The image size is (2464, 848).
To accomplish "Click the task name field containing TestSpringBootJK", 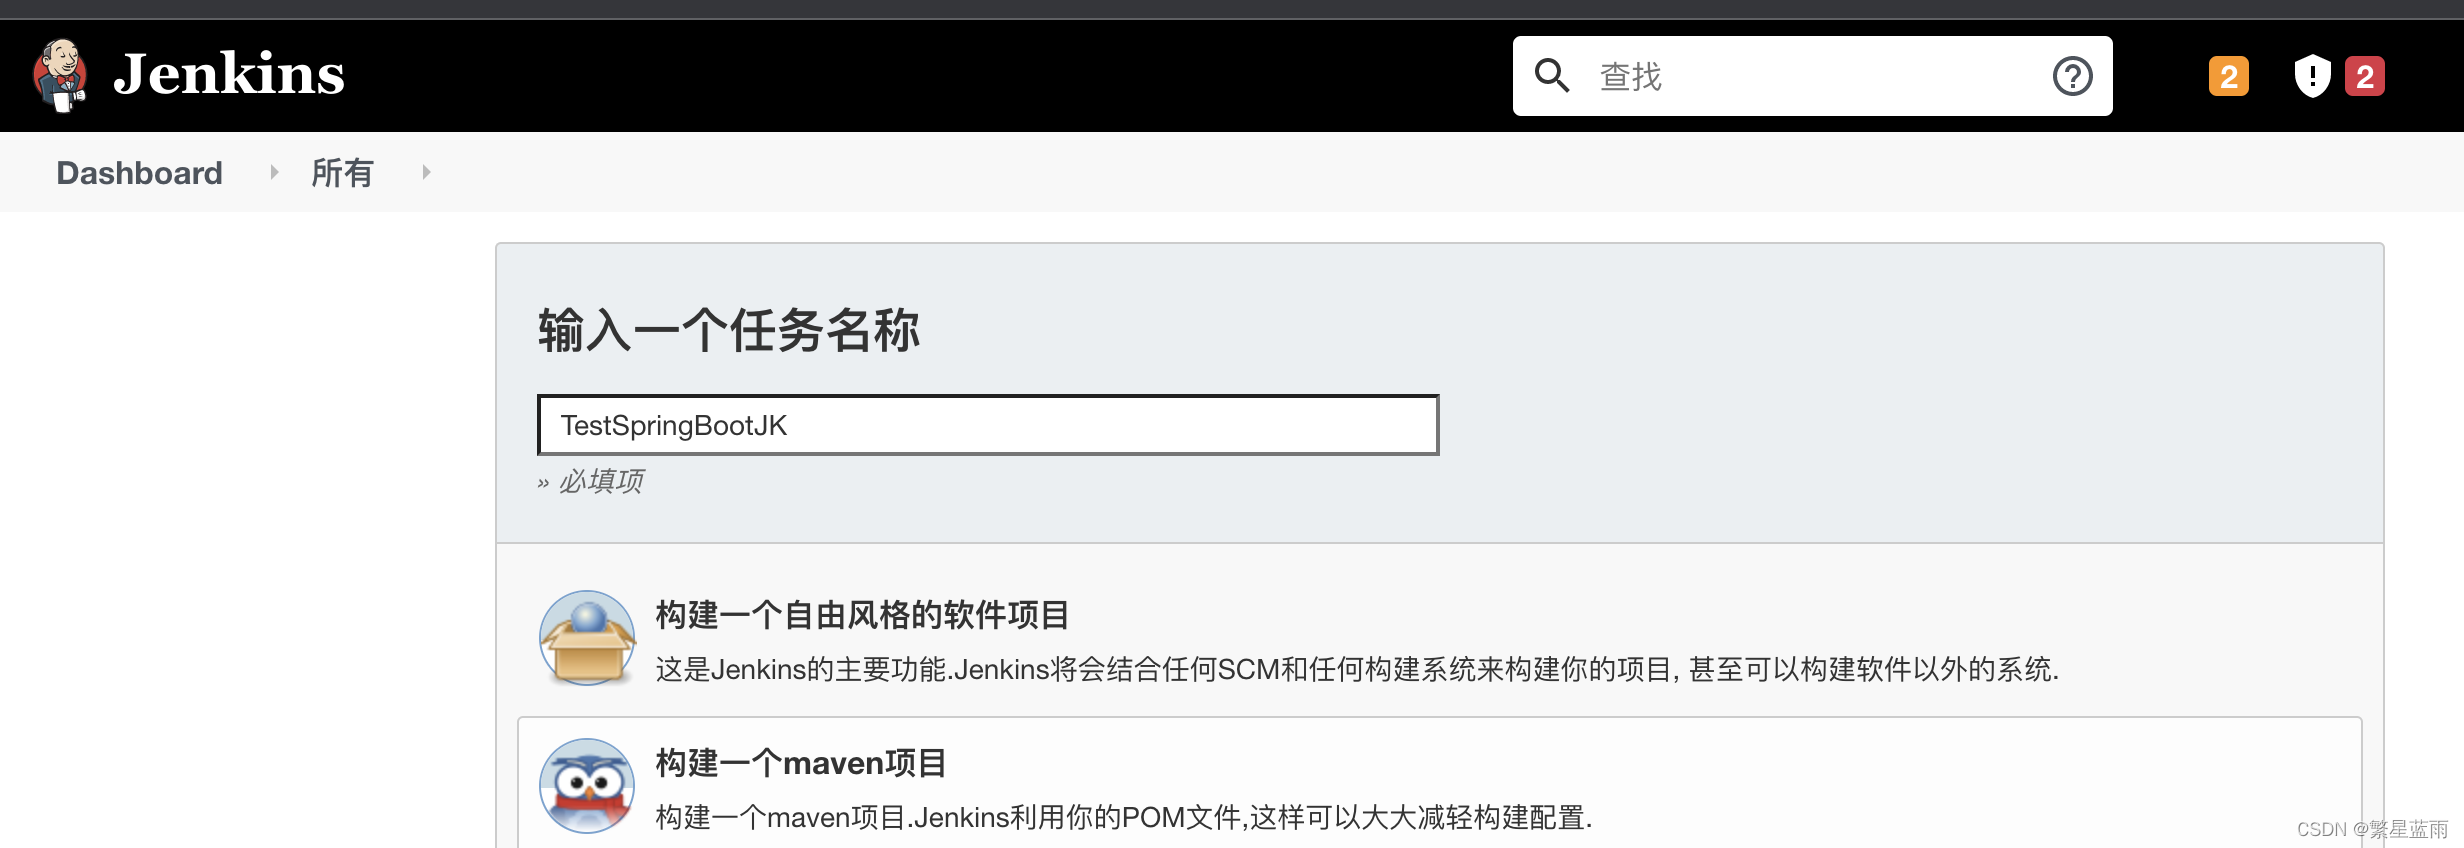I will tap(988, 425).
